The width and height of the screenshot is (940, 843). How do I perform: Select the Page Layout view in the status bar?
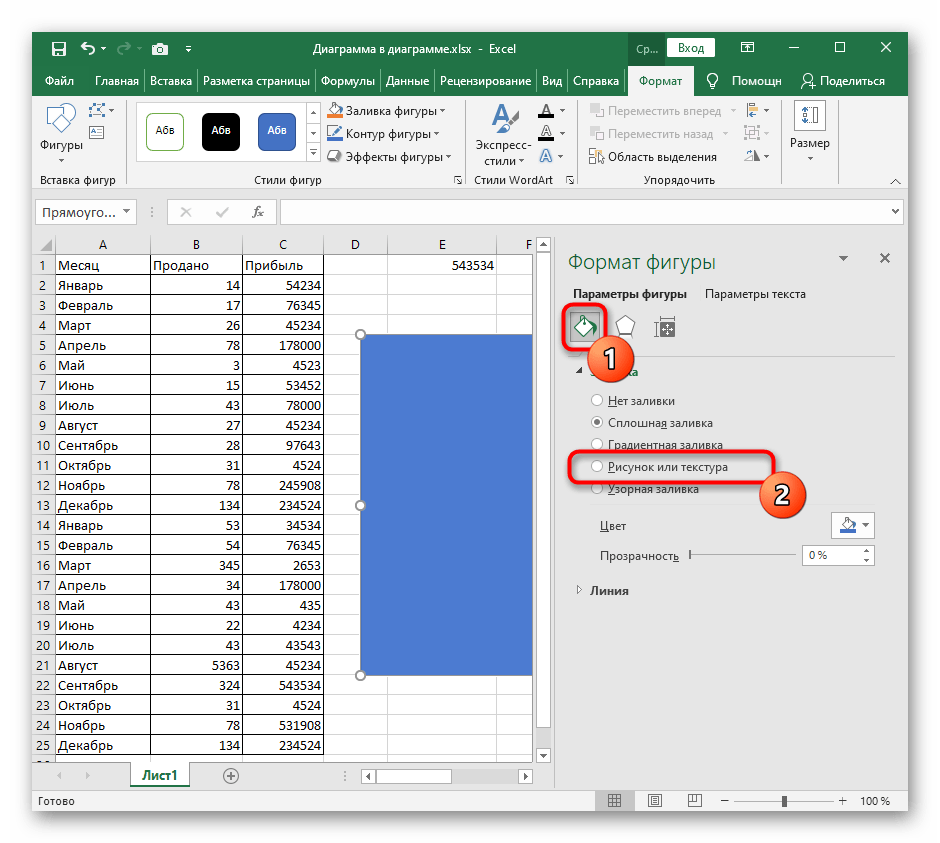(x=655, y=800)
